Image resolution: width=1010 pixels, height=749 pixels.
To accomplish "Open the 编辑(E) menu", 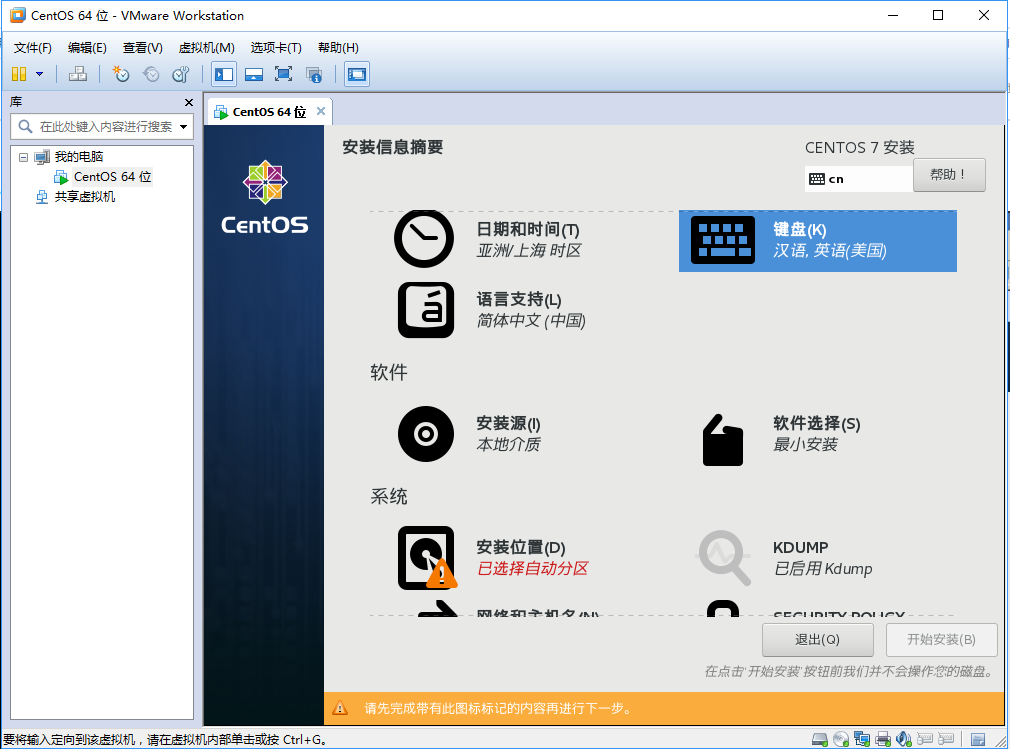I will pyautogui.click(x=87, y=48).
